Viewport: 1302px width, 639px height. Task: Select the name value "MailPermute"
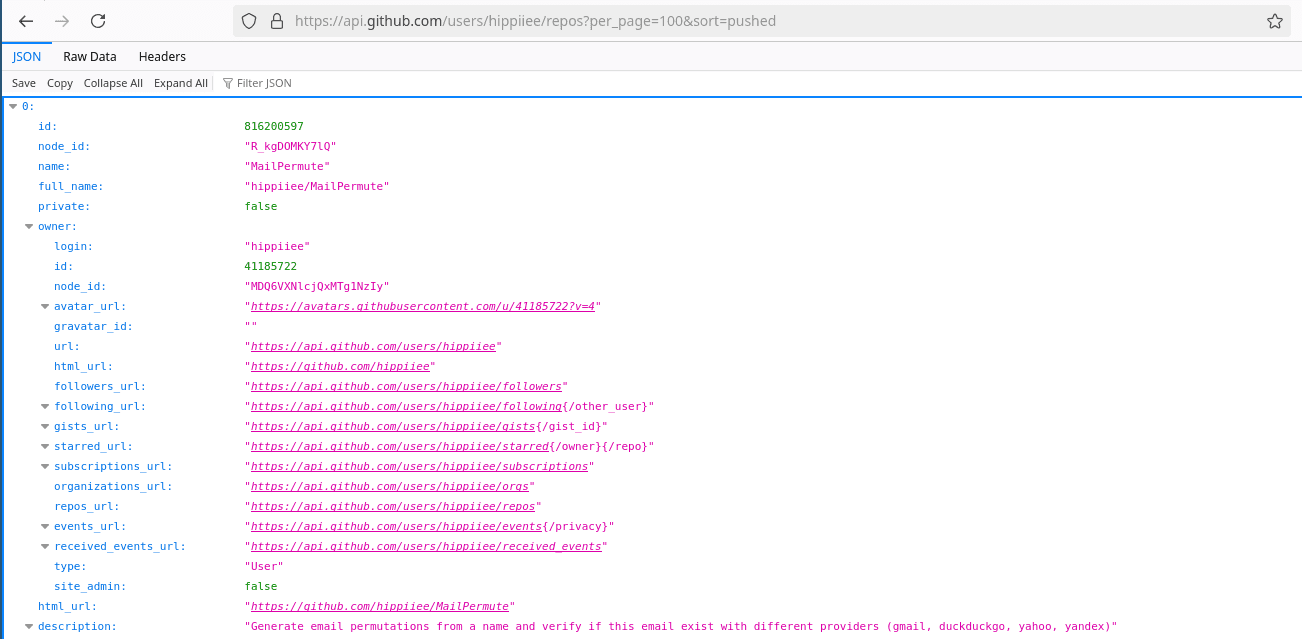[x=287, y=166]
